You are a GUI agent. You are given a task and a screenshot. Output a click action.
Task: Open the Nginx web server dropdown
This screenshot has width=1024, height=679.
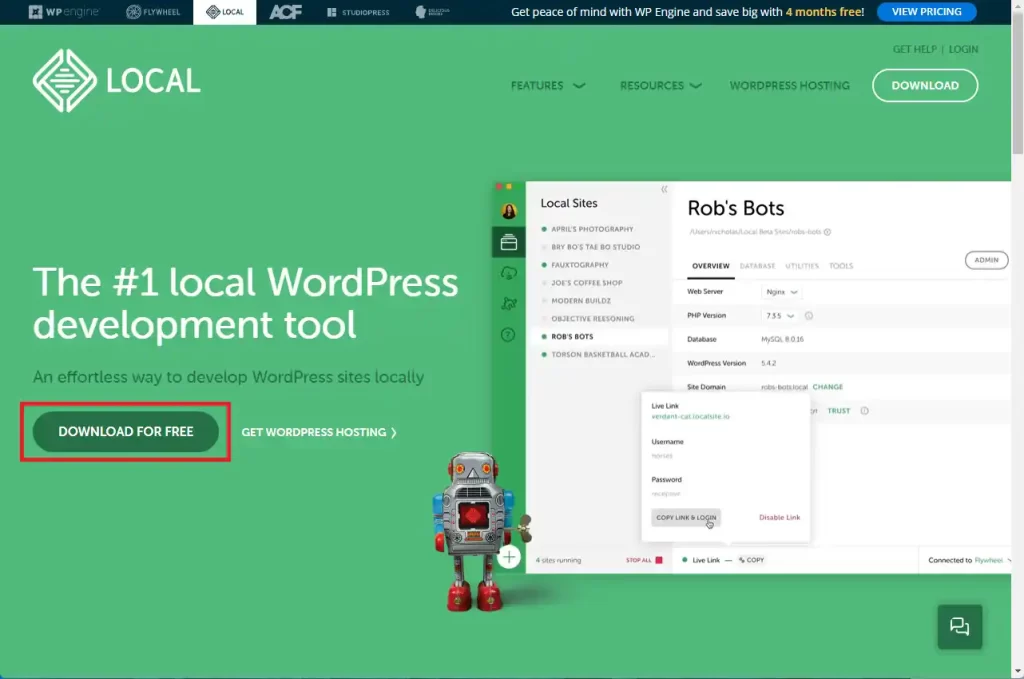point(780,292)
